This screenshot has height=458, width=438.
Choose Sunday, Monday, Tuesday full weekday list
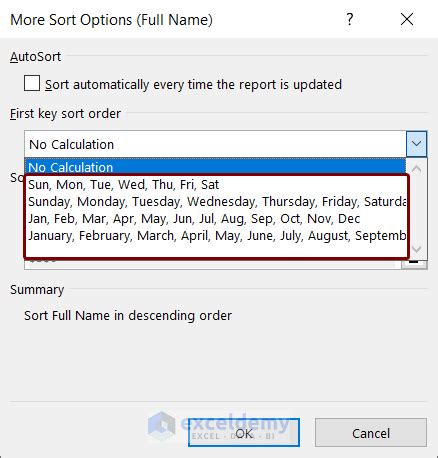coord(215,201)
